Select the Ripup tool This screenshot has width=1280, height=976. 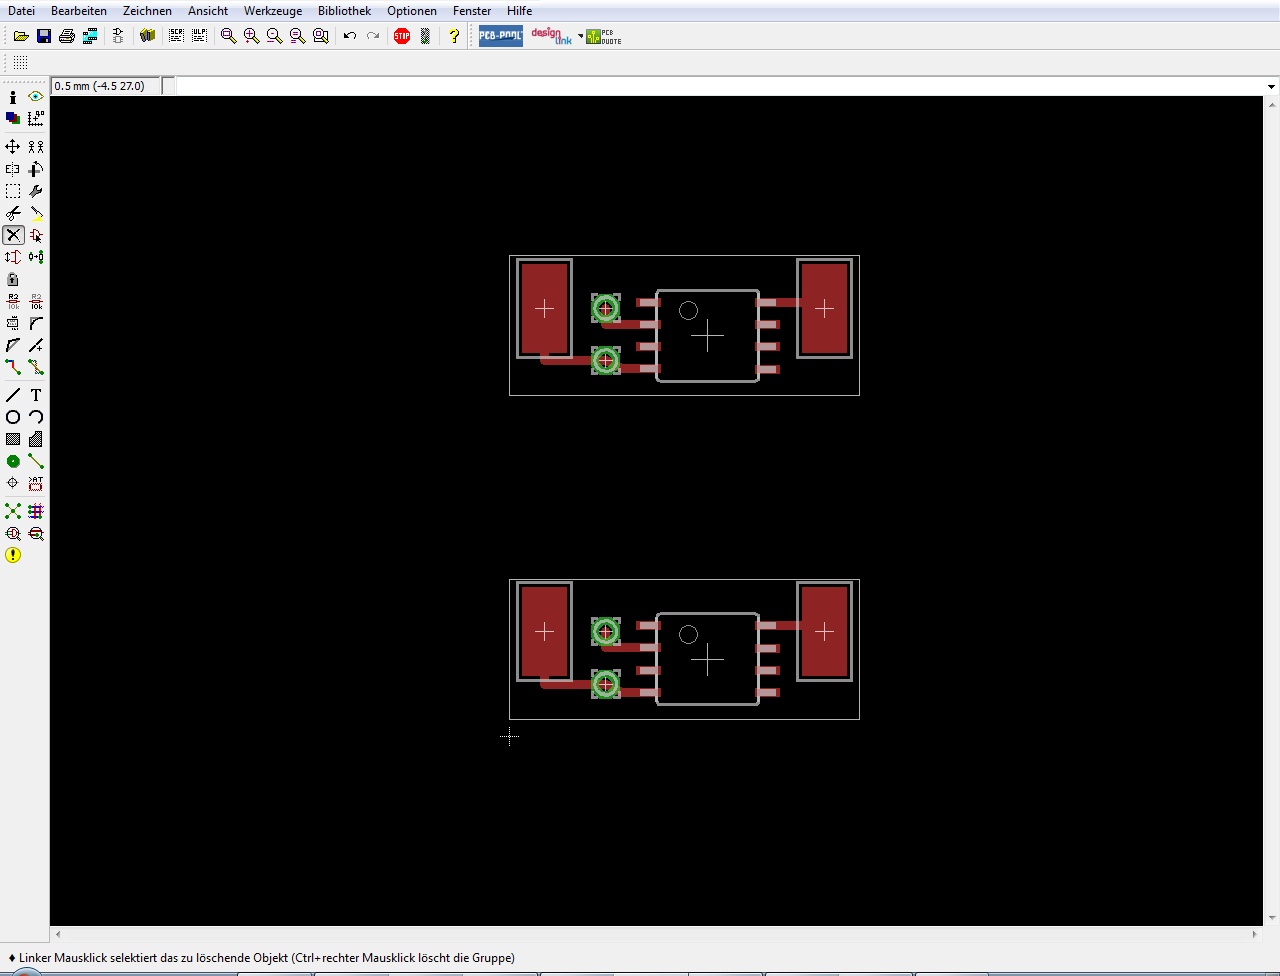coord(36,367)
